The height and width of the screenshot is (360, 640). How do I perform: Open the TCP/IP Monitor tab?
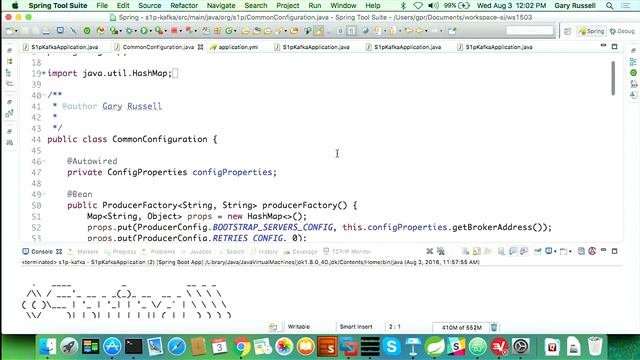pyautogui.click(x=347, y=251)
